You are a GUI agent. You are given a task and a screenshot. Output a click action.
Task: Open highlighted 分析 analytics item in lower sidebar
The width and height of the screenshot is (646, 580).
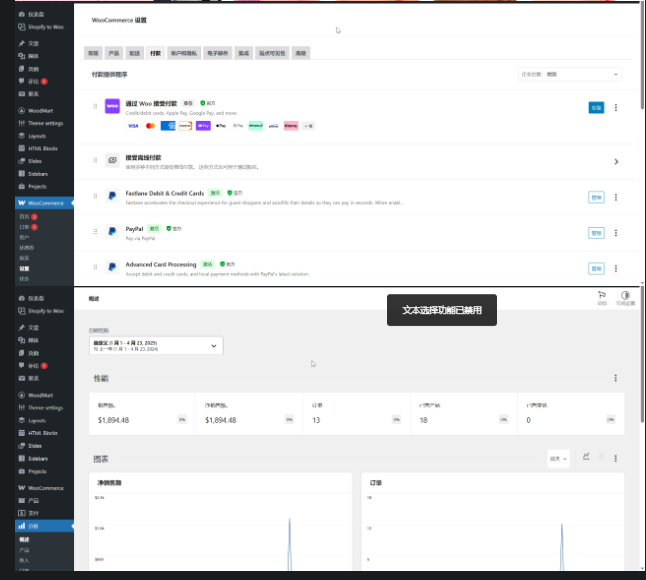click(44, 526)
